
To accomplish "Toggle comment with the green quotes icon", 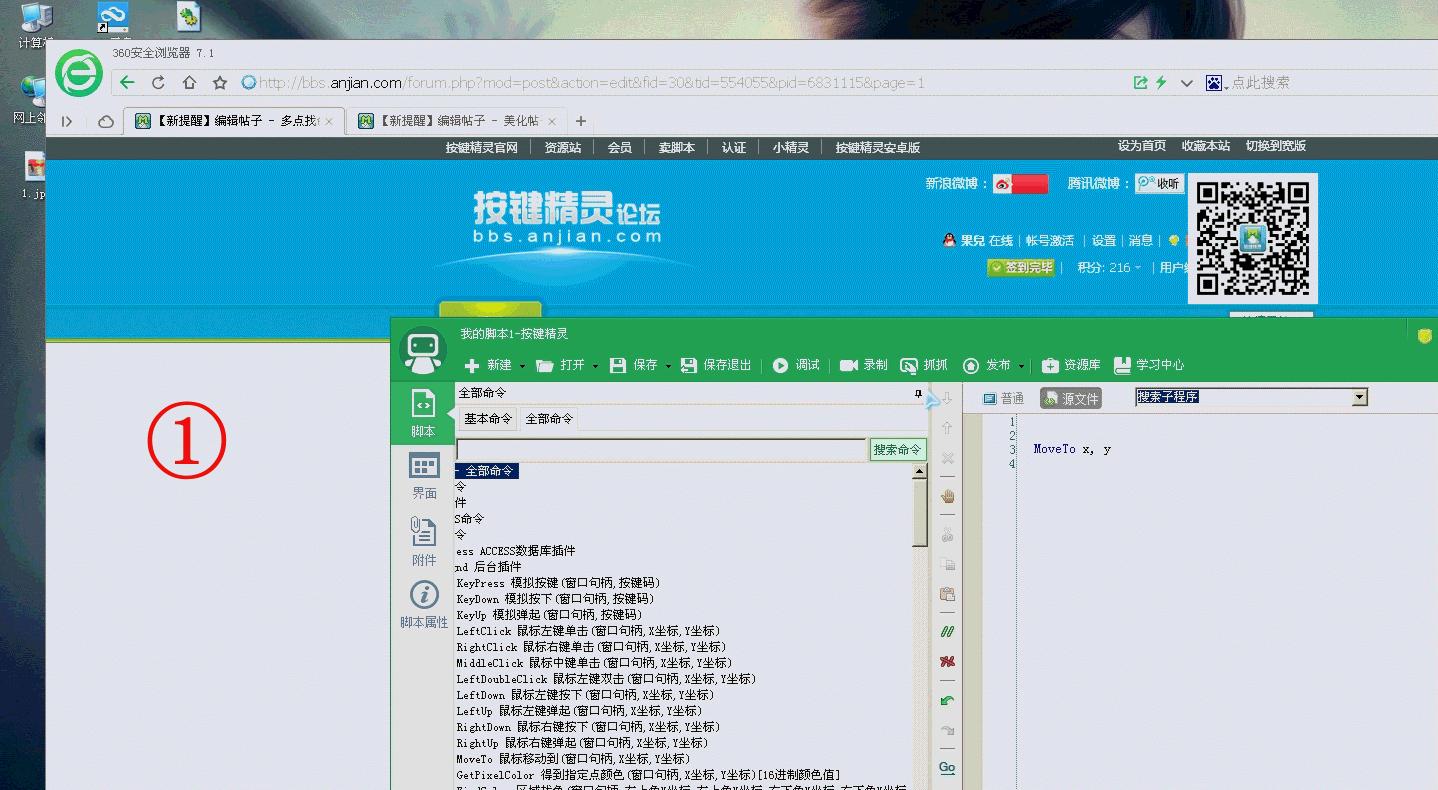I will click(x=946, y=631).
